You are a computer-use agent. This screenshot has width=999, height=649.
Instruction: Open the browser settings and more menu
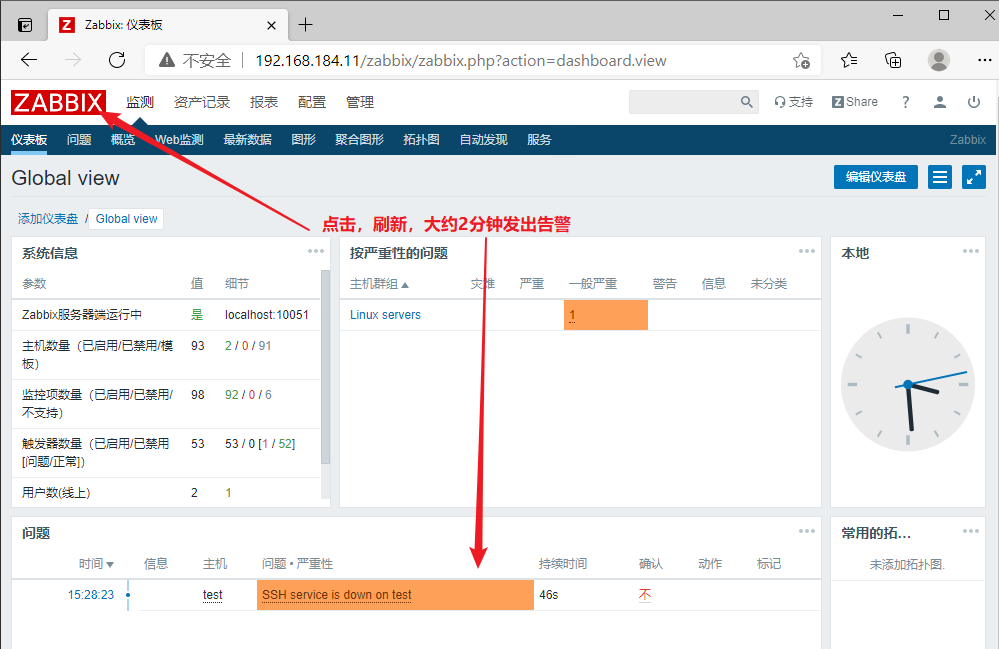click(x=984, y=61)
